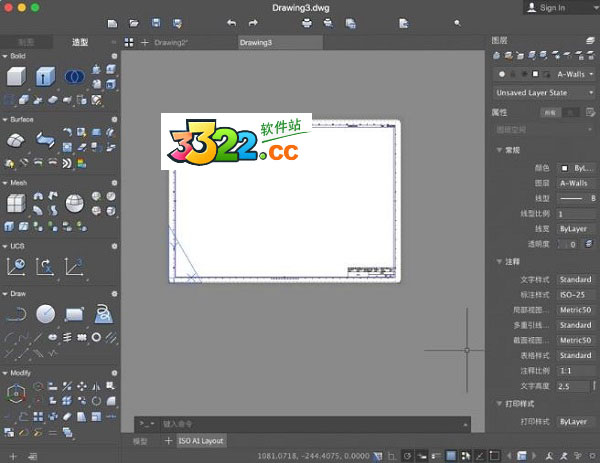Open the Surface panel gear settings
Screen dimensions: 600x463
click(x=114, y=118)
